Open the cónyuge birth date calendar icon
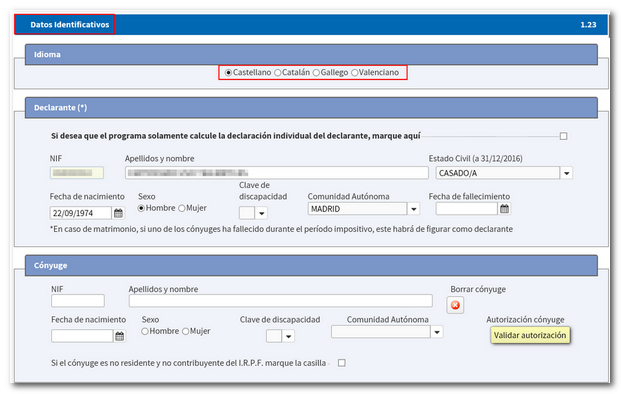The image size is (621, 394). click(120, 336)
